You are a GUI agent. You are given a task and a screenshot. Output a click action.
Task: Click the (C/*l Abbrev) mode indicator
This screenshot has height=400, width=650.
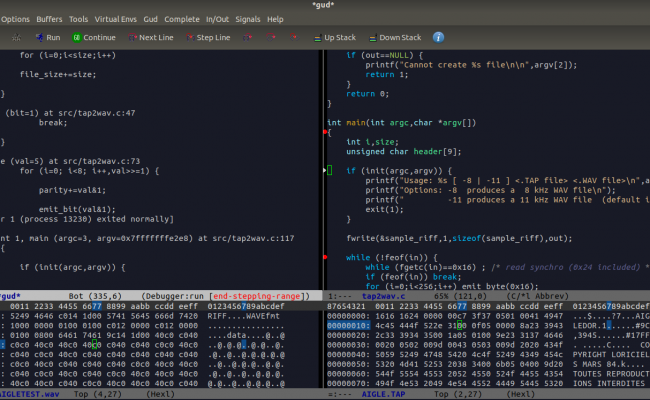tap(538, 296)
